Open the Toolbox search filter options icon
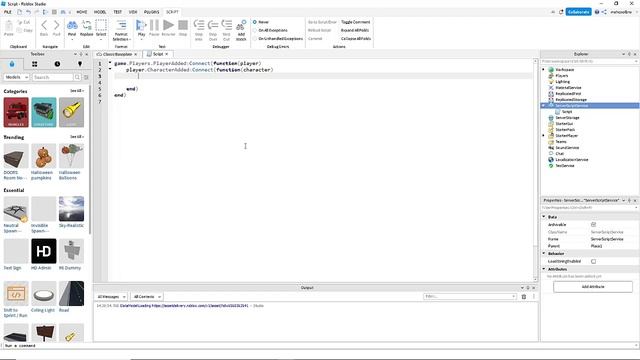 click(x=86, y=77)
